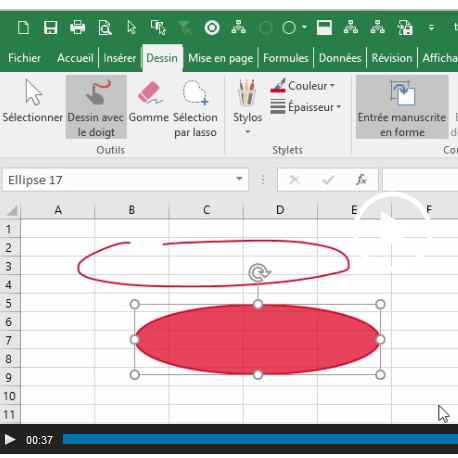Activate Sélection par lasso tool

coord(195,108)
